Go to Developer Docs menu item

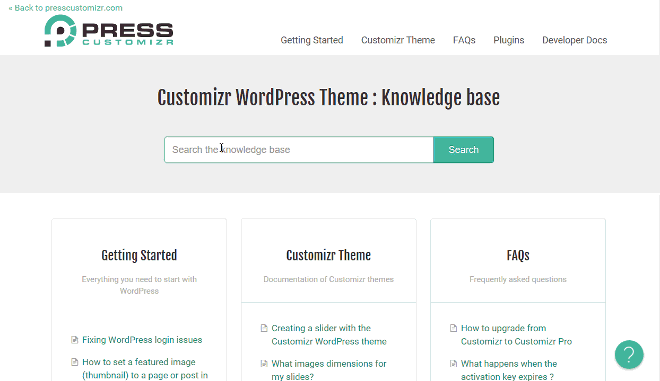tap(575, 40)
